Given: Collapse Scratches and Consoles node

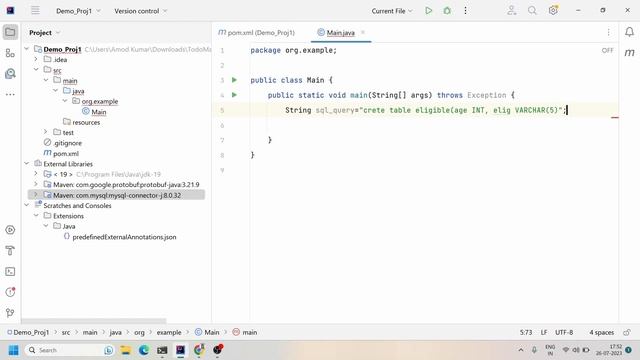Looking at the screenshot, I should (x=27, y=205).
